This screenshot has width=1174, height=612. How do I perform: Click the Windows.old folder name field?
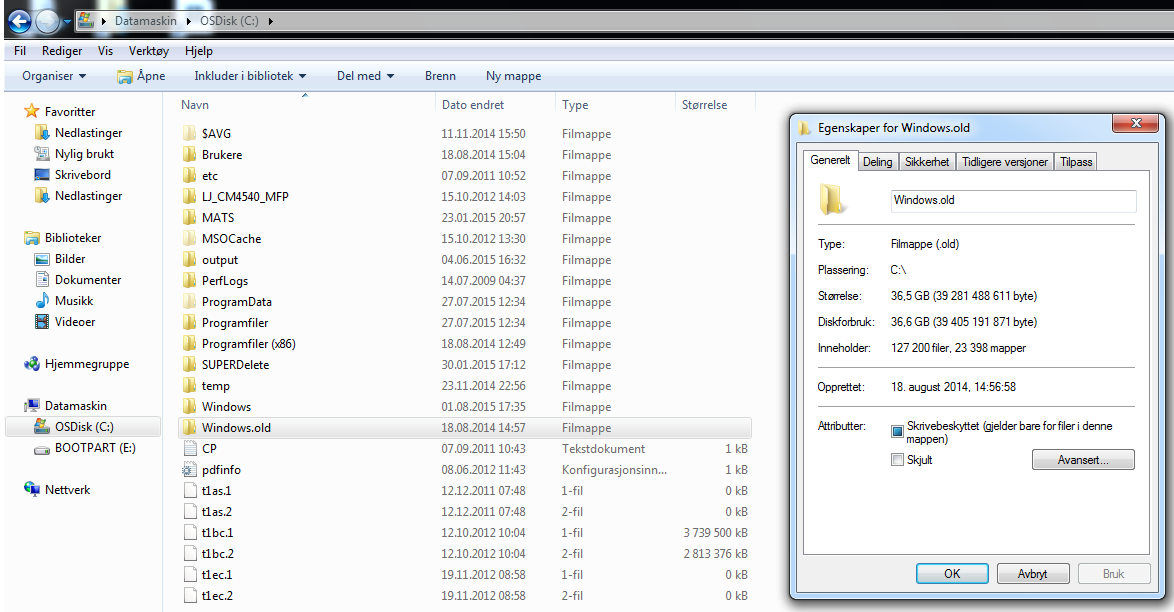pyautogui.click(x=1013, y=201)
